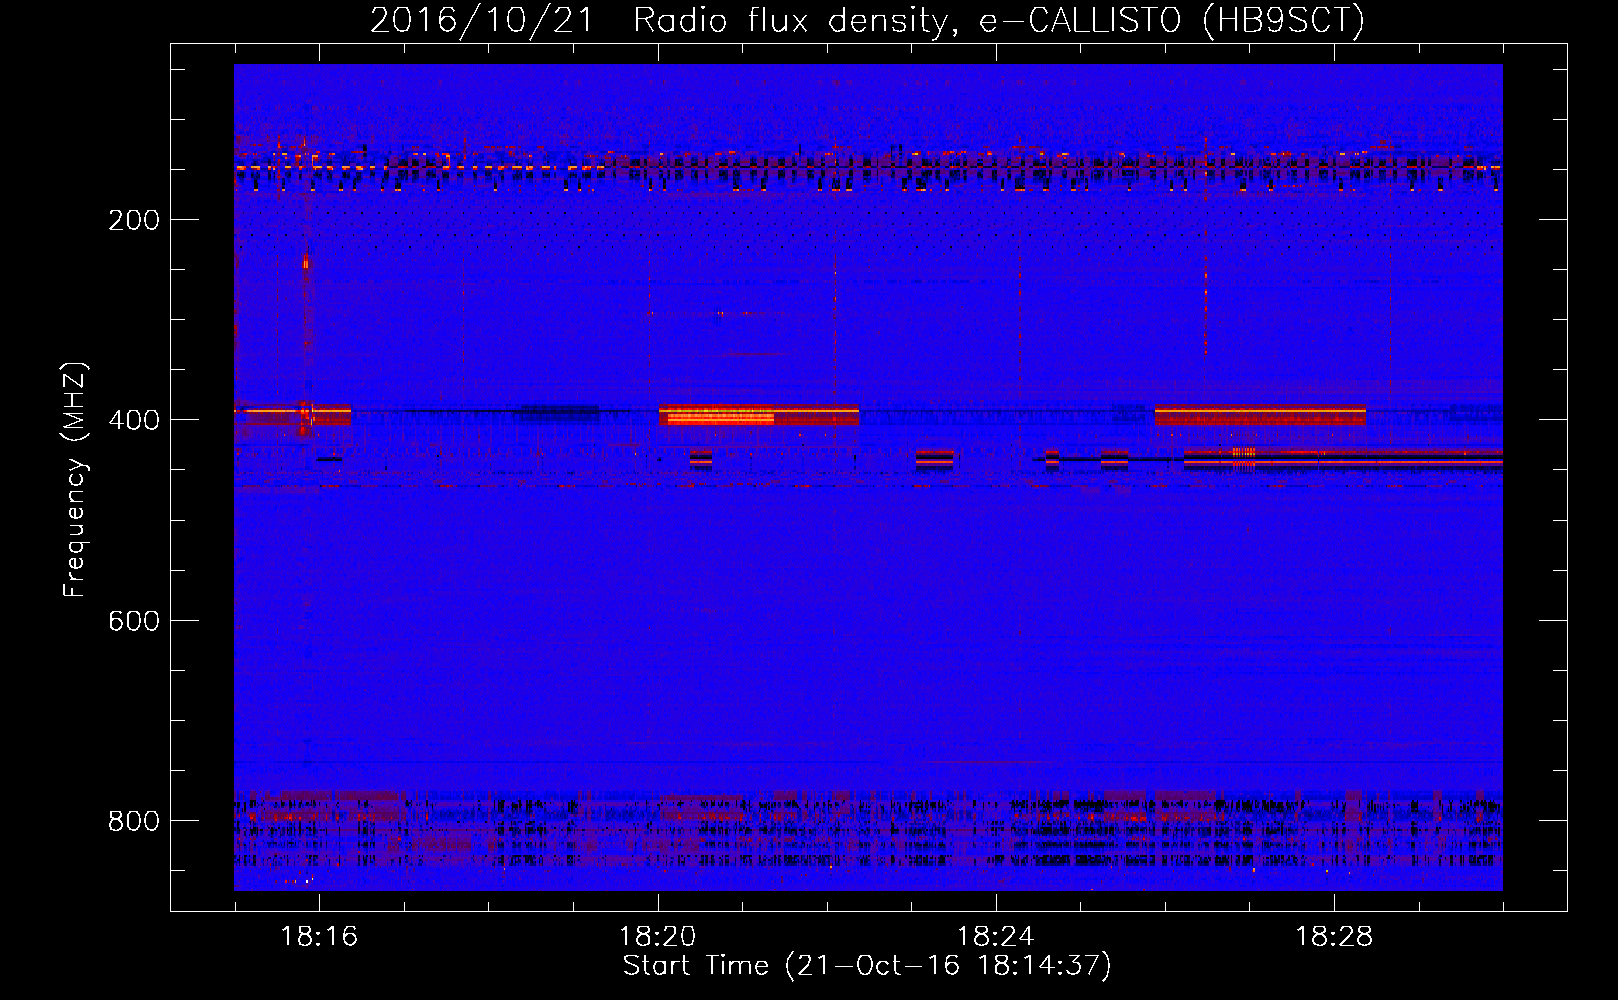Click the 18:28 time tick label
Image resolution: width=1618 pixels, height=1000 pixels.
1334,937
